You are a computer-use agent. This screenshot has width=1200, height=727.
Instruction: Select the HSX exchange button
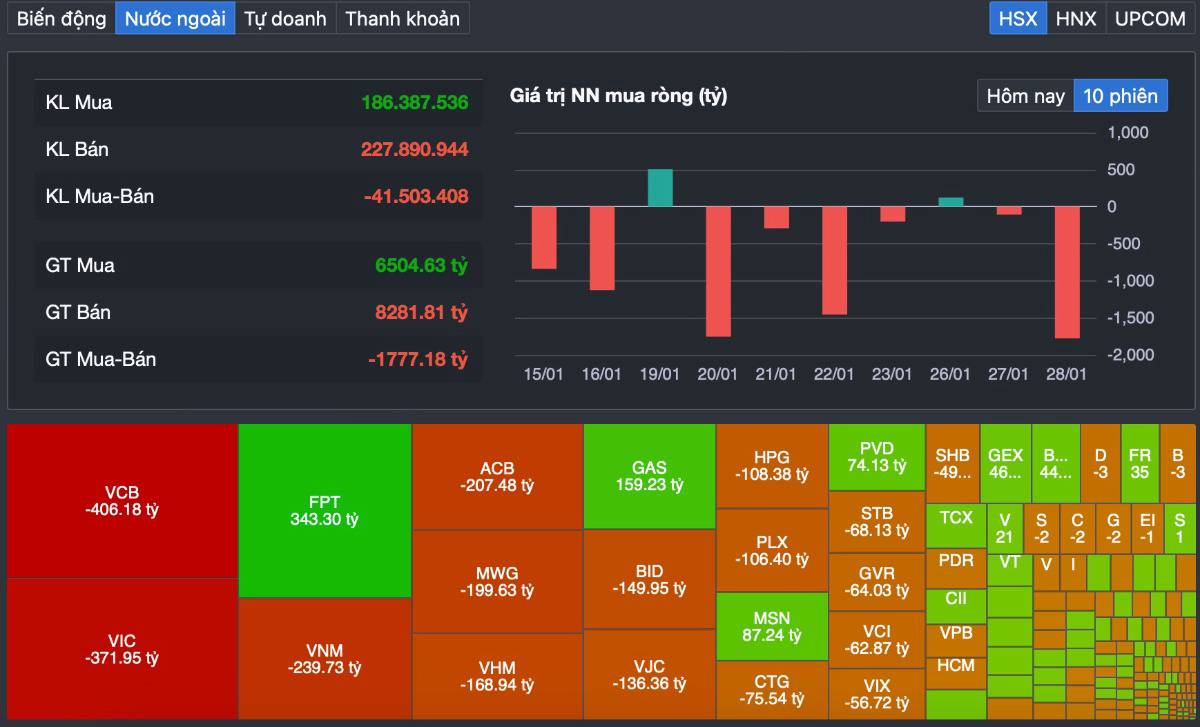click(x=1018, y=18)
